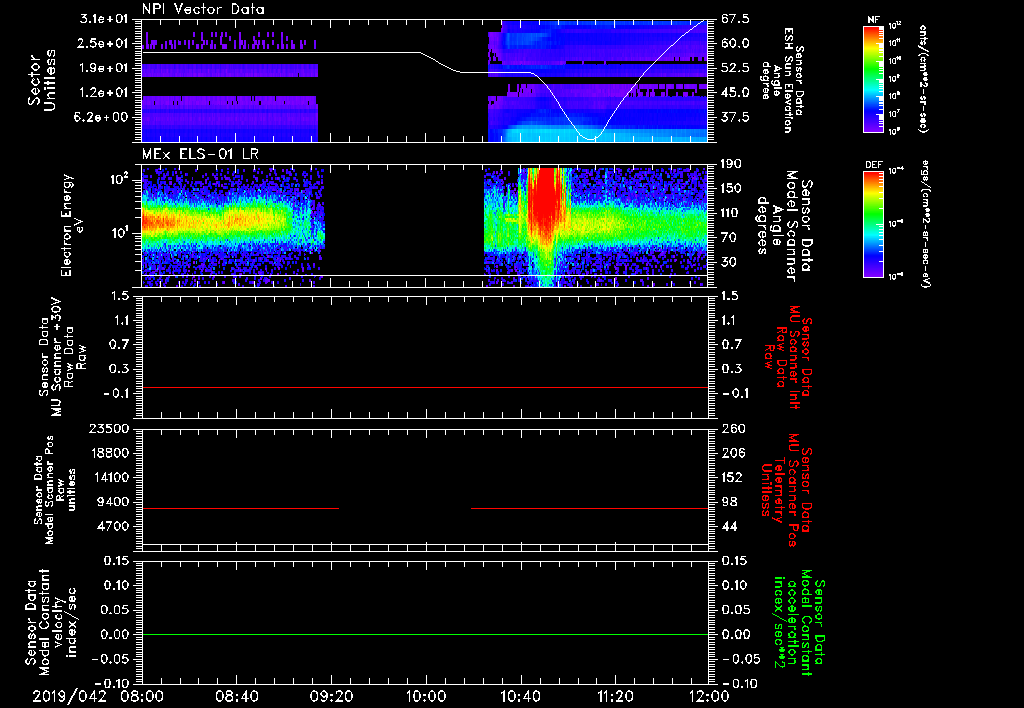Click the 10:40 time axis label
Viewport: 1024px width, 708px height.
tap(520, 696)
